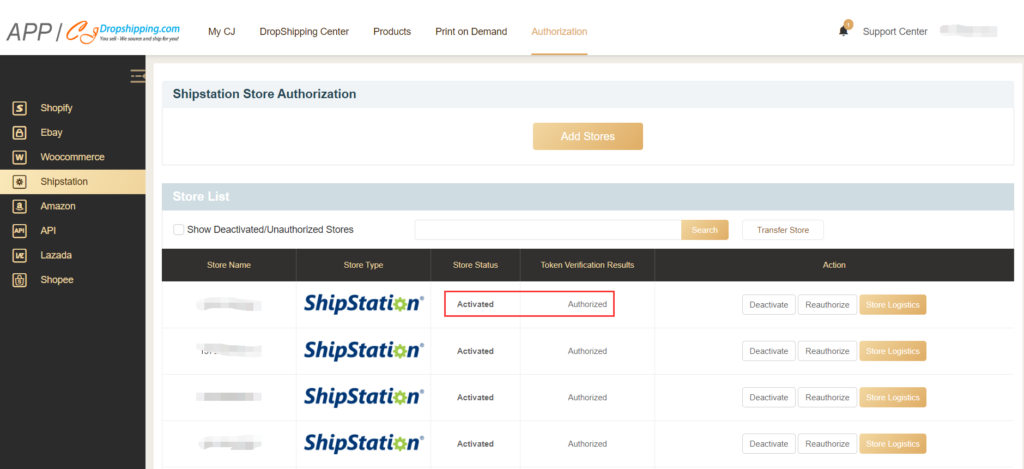1024x469 pixels.
Task: Click the Ebay bag icon in sidebar
Action: tap(20, 133)
